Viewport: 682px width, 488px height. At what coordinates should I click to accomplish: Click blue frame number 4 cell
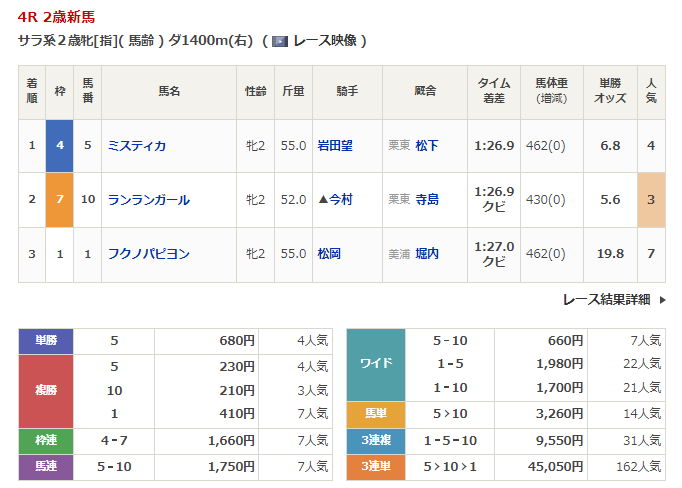point(60,146)
